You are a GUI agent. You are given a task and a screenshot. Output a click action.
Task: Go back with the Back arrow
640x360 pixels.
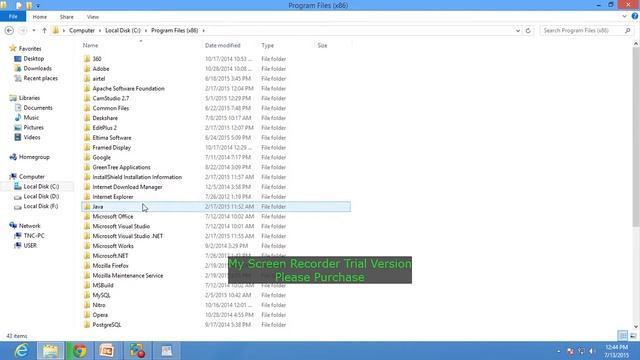click(x=9, y=31)
